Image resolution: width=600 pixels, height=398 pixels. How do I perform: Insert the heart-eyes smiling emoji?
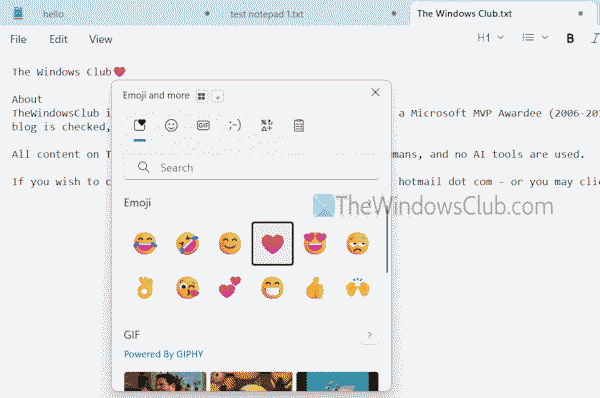(x=315, y=243)
